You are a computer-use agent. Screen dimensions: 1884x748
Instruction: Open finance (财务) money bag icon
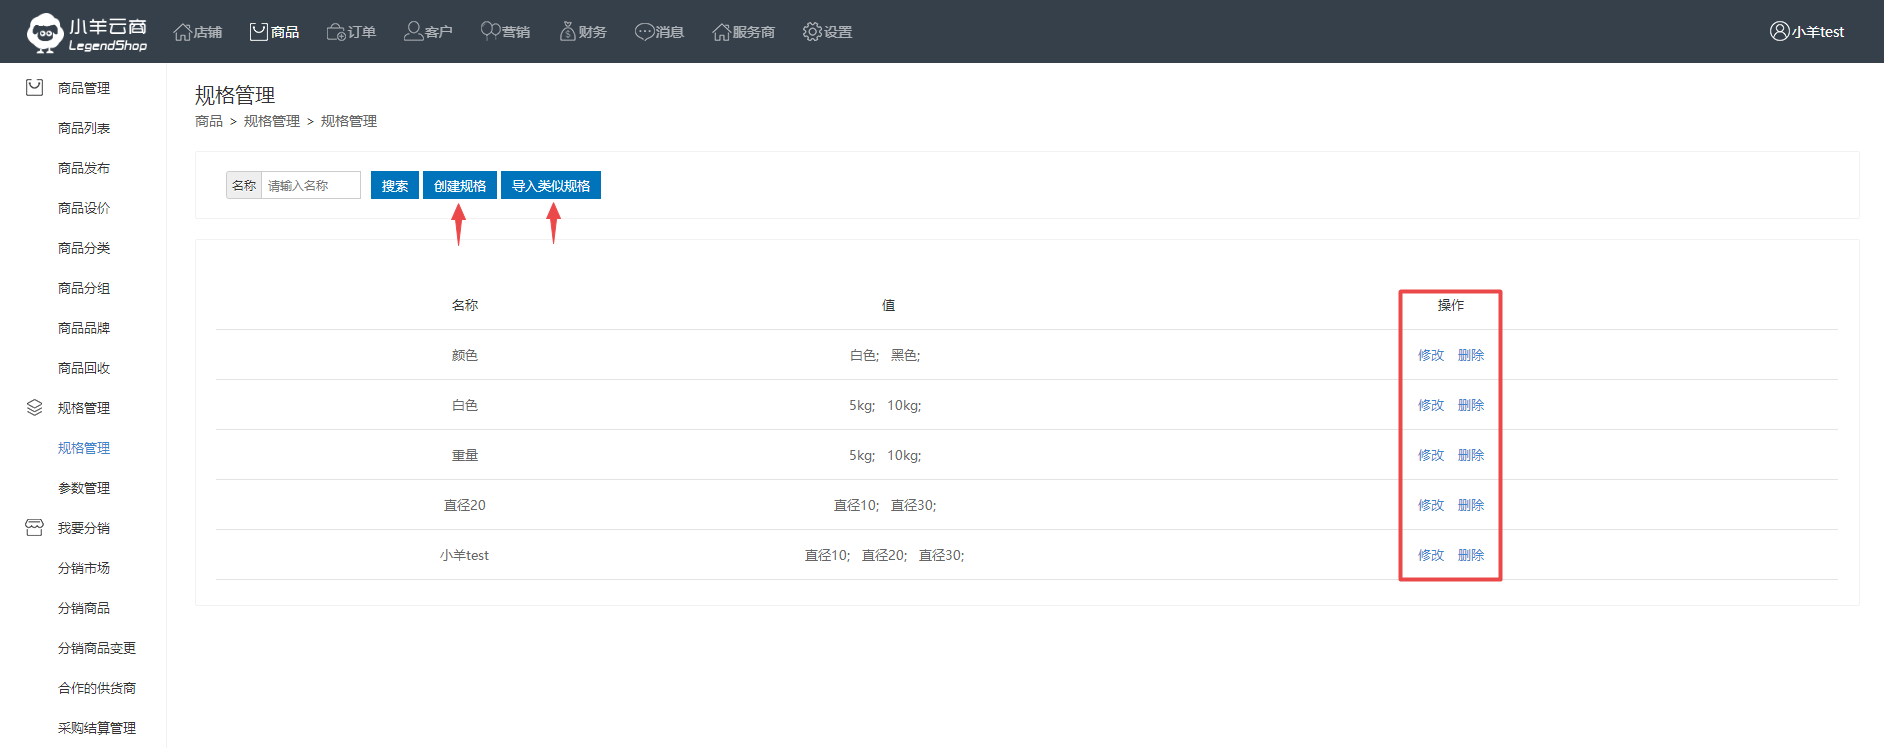tap(567, 32)
